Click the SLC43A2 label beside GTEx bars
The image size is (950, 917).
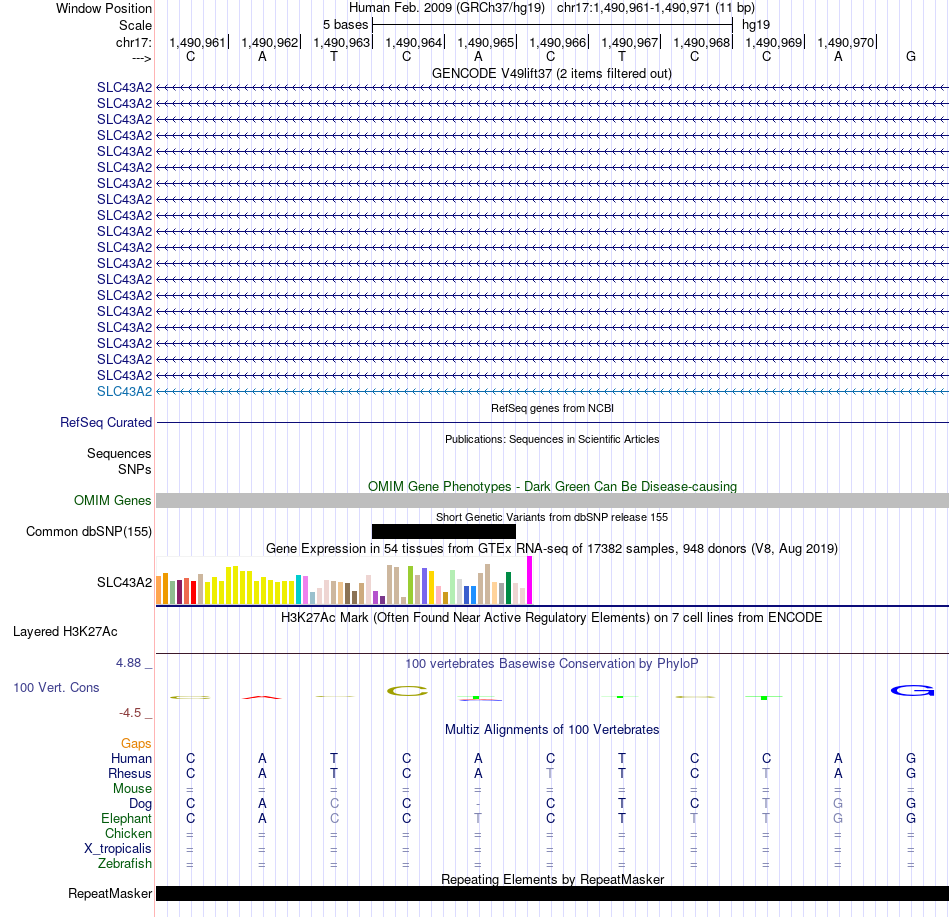tap(124, 582)
